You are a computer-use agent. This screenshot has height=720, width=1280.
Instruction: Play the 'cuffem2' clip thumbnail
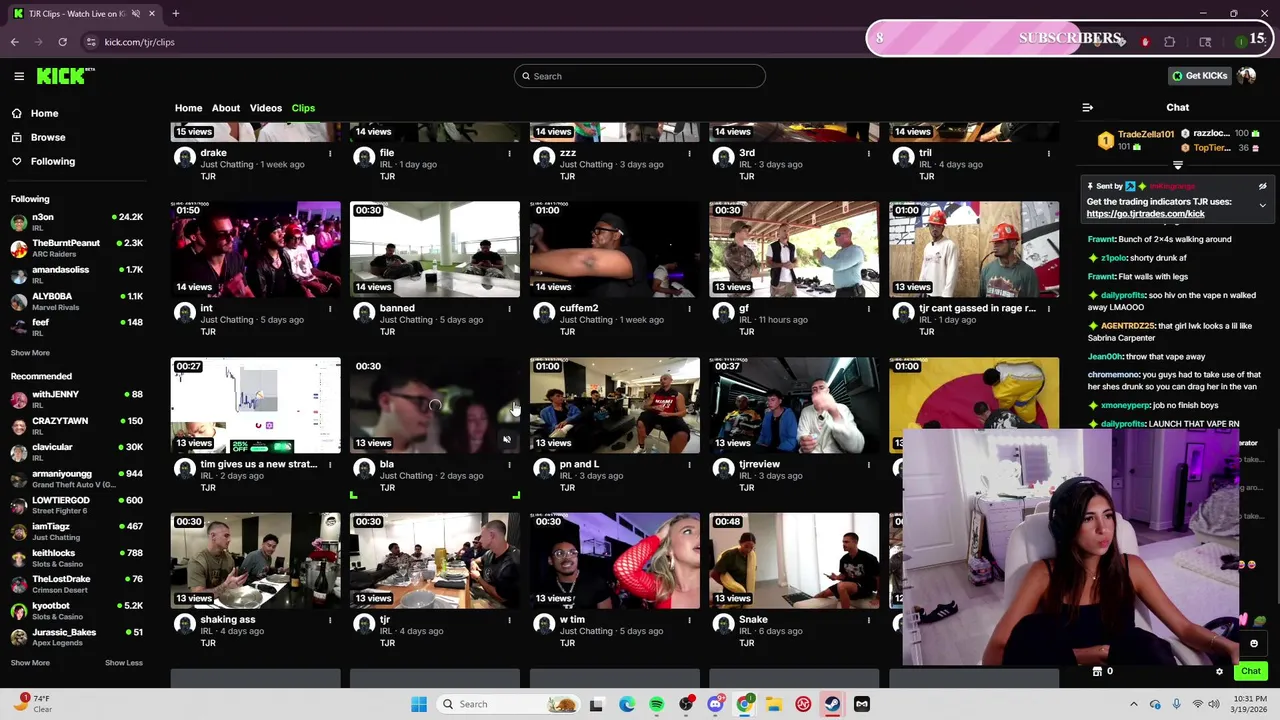pos(614,249)
